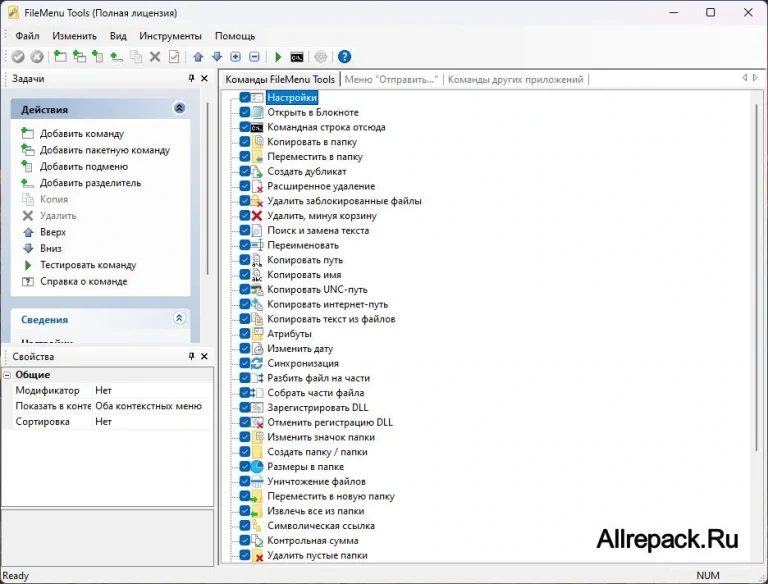This screenshot has width=768, height=584.
Task: Click the gear settings toolbar icon
Action: (320, 57)
